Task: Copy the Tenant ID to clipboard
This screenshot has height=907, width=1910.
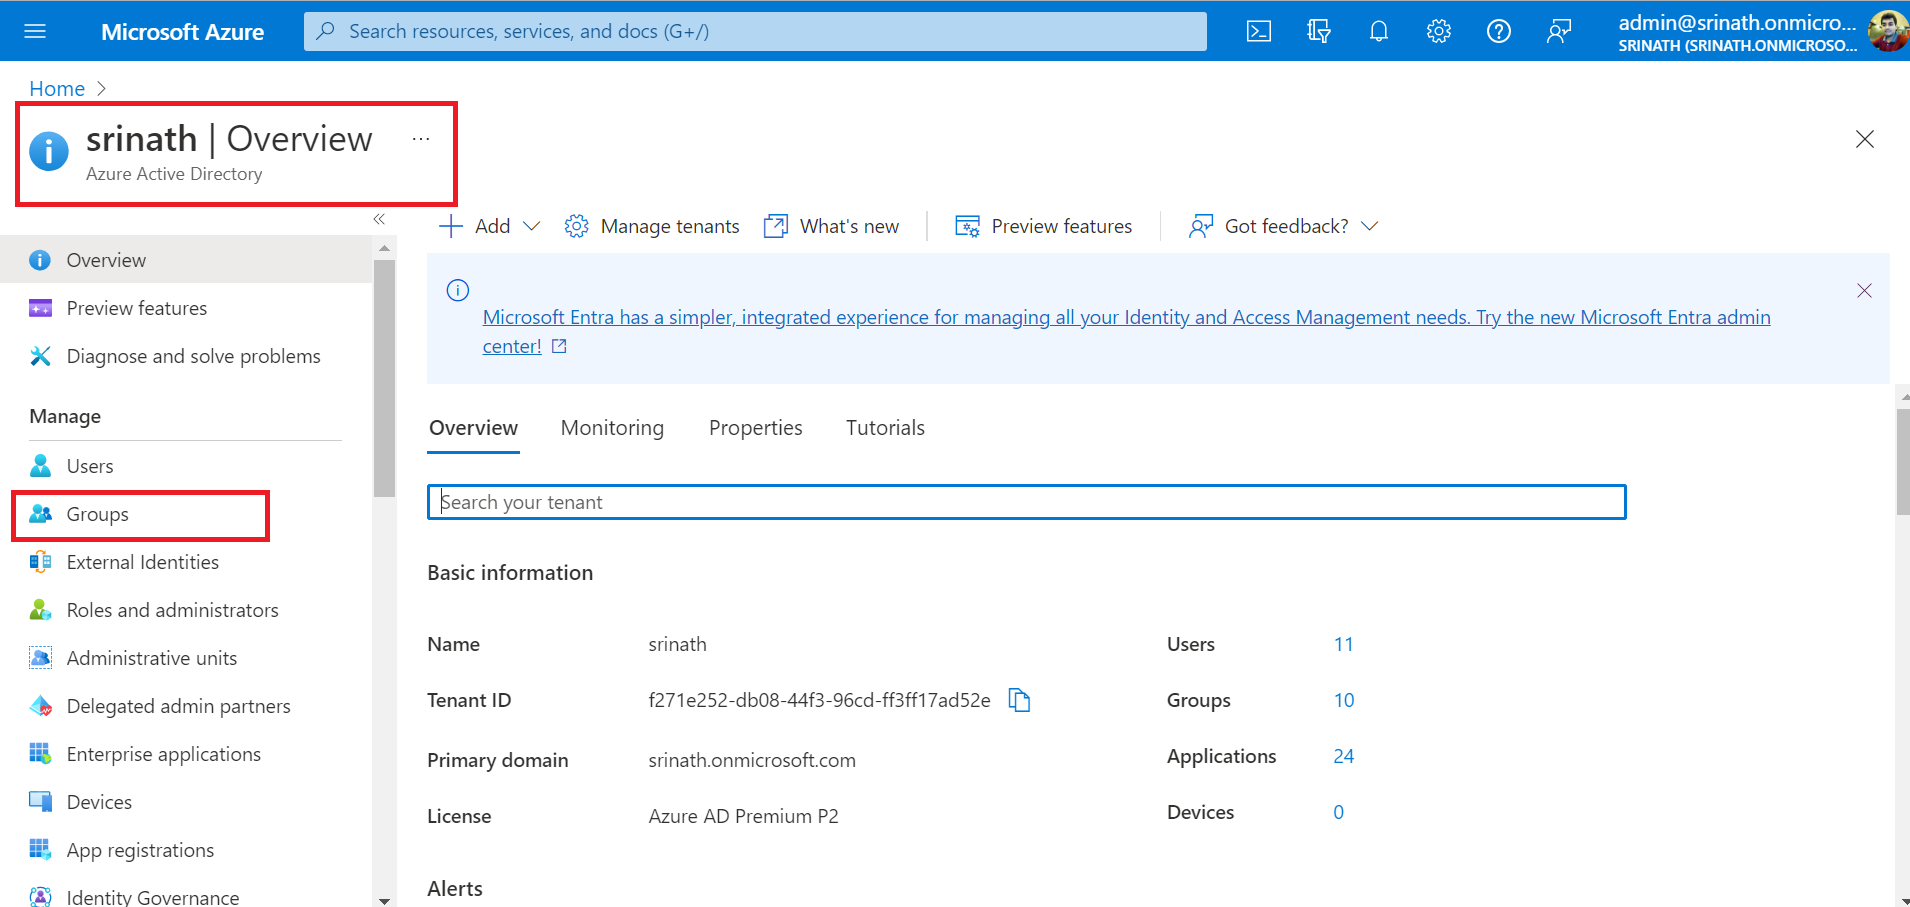Action: [1019, 700]
